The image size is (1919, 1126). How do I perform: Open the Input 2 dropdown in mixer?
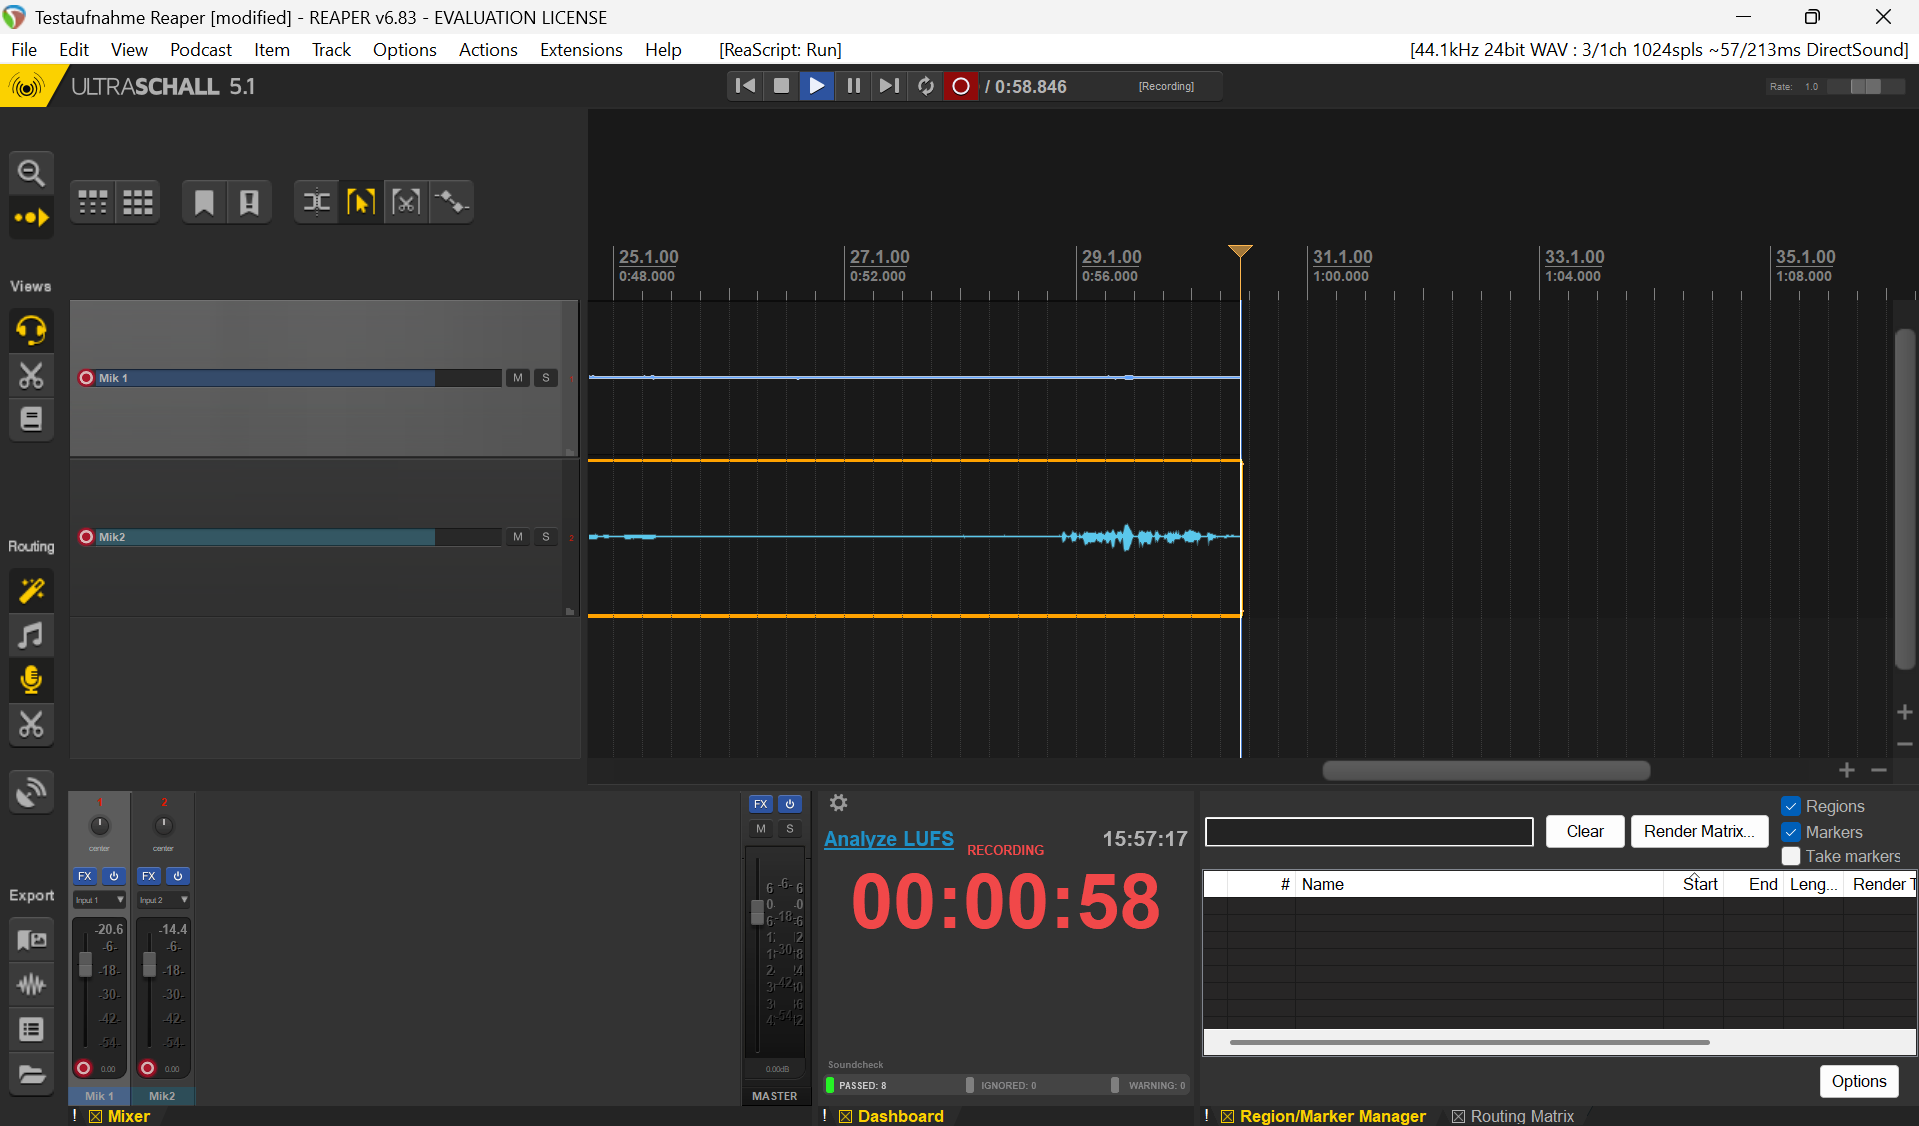(x=163, y=900)
